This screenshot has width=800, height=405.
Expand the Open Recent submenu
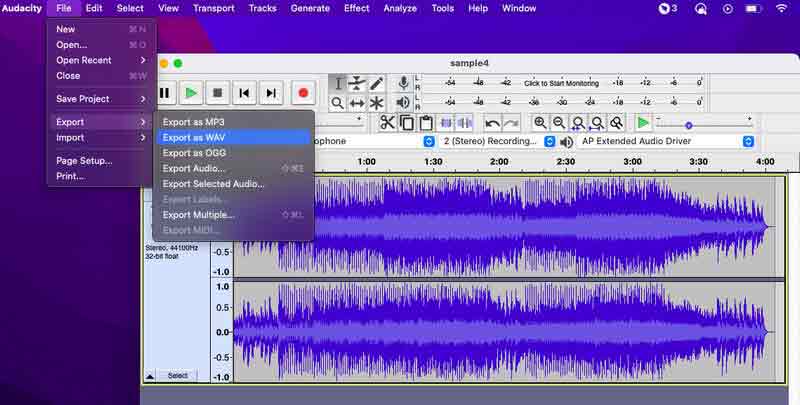coord(101,60)
